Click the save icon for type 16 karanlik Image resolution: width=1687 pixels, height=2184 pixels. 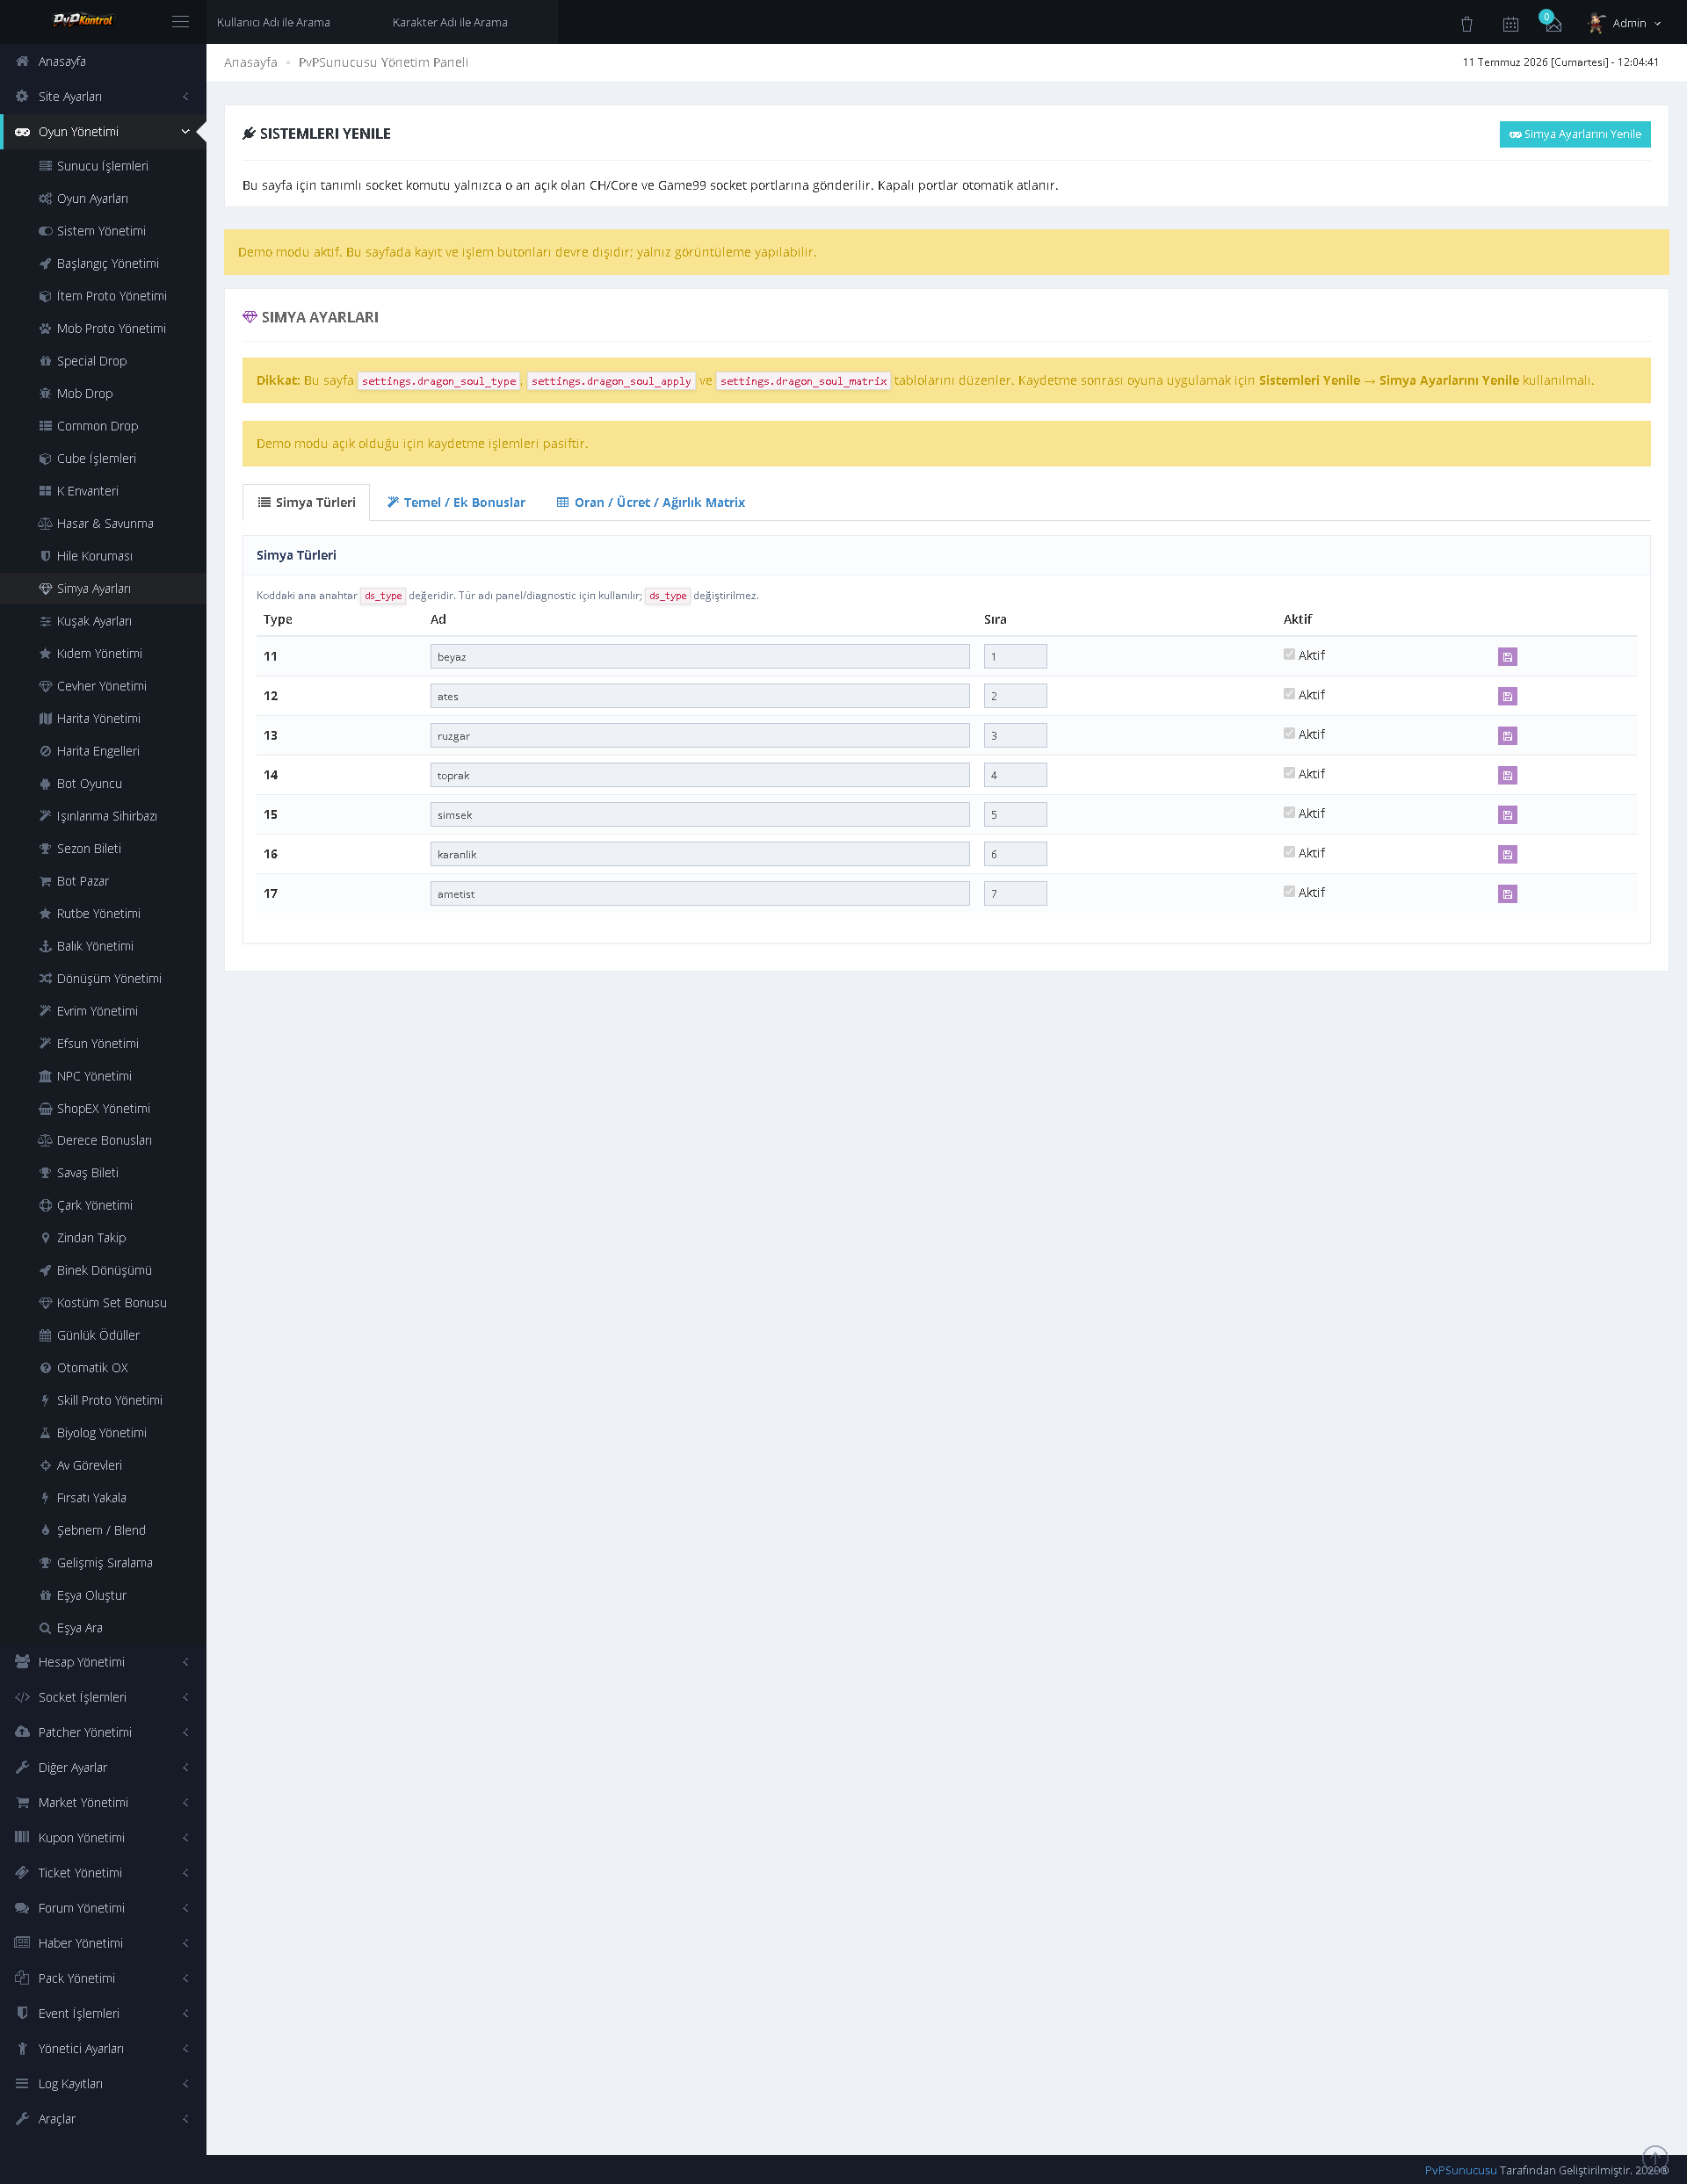point(1507,854)
